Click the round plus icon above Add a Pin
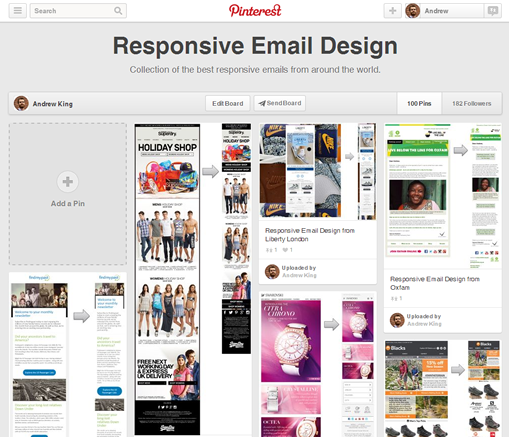Screen dimensions: 509x437 [68, 182]
